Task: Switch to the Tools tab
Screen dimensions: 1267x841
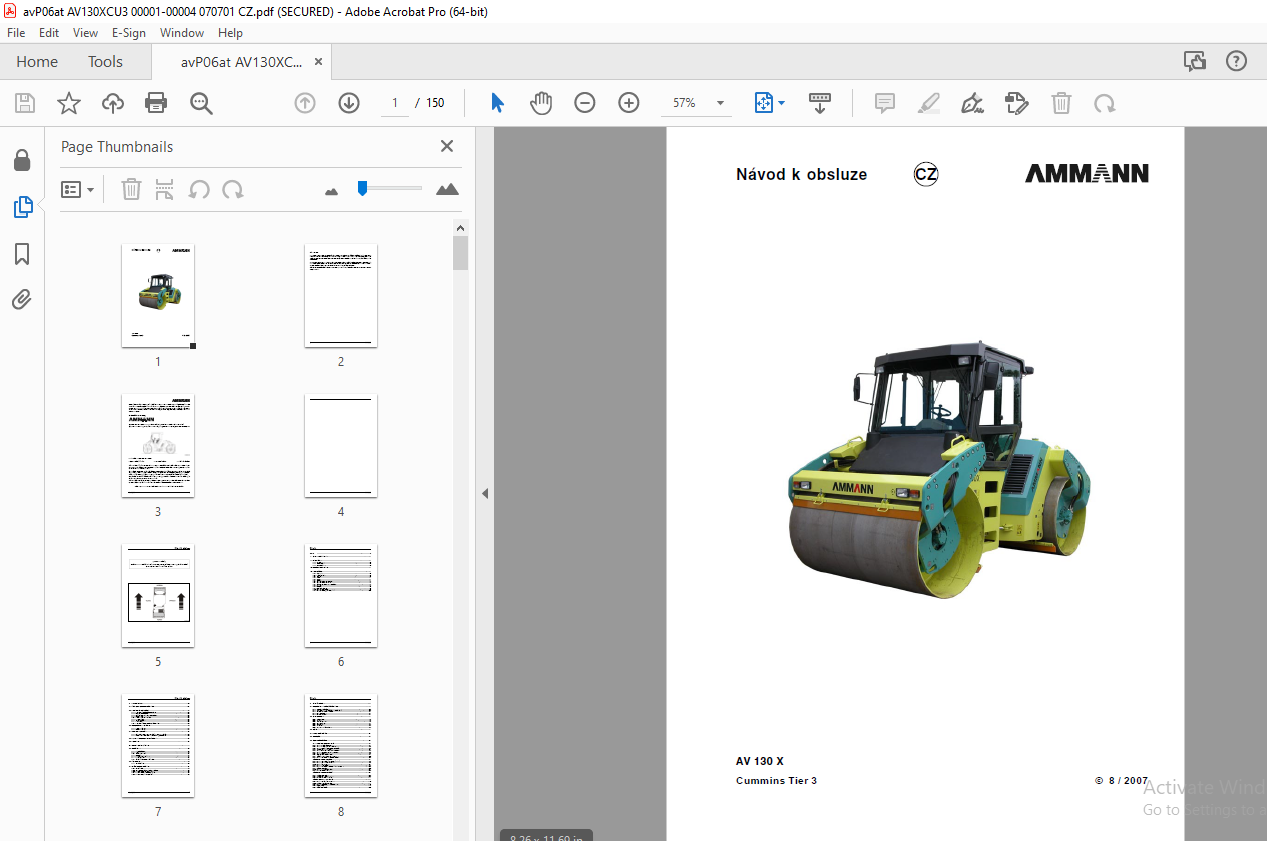Action: [x=105, y=61]
